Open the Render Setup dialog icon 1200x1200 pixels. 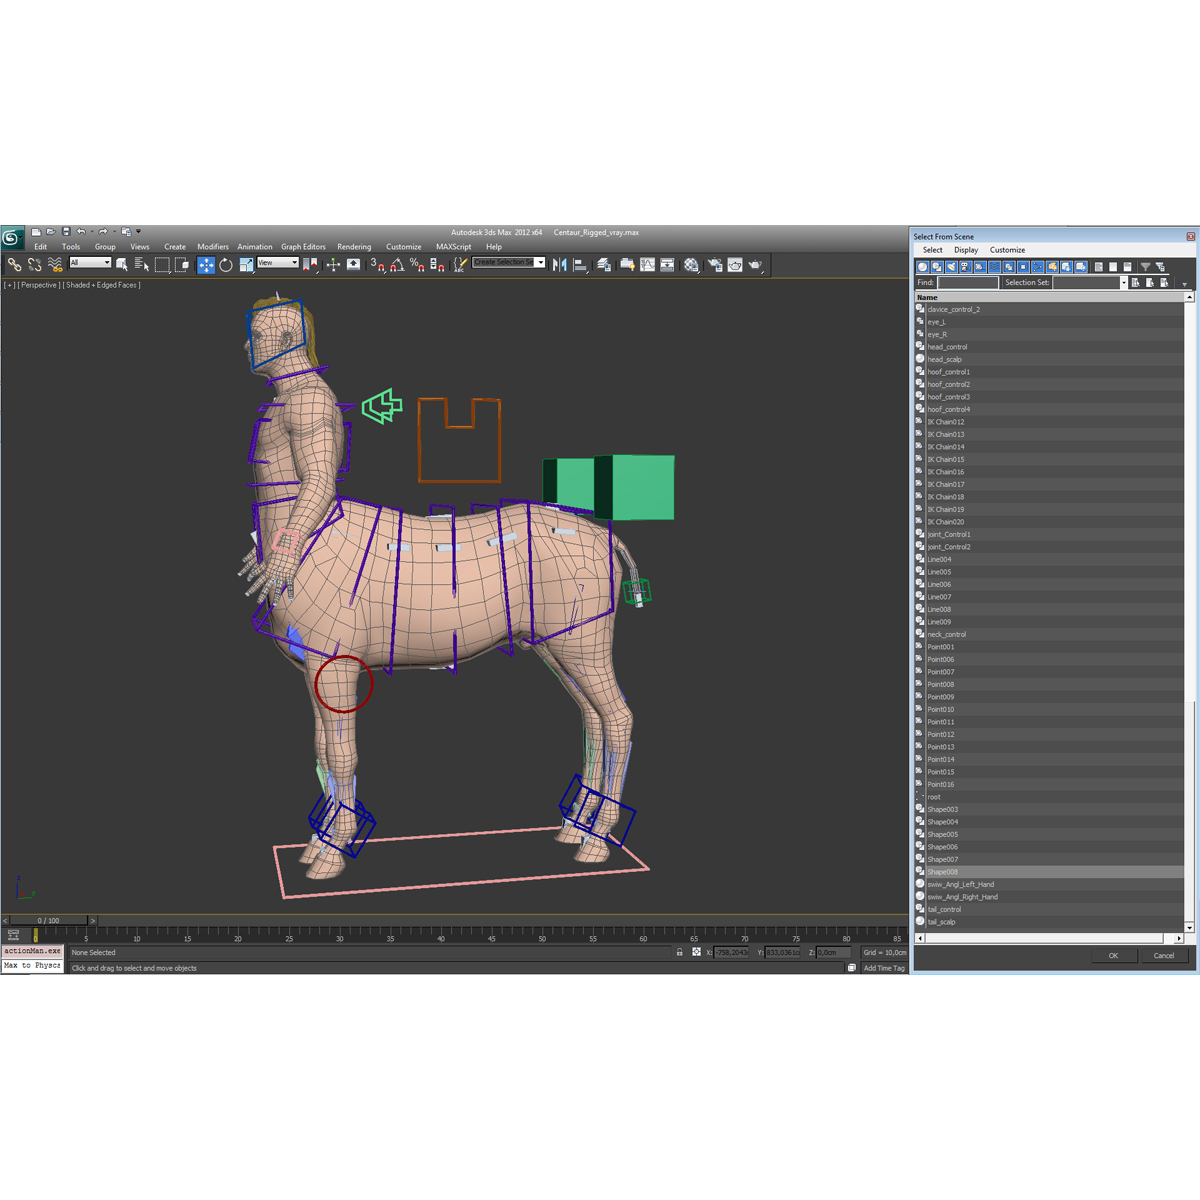[x=714, y=264]
